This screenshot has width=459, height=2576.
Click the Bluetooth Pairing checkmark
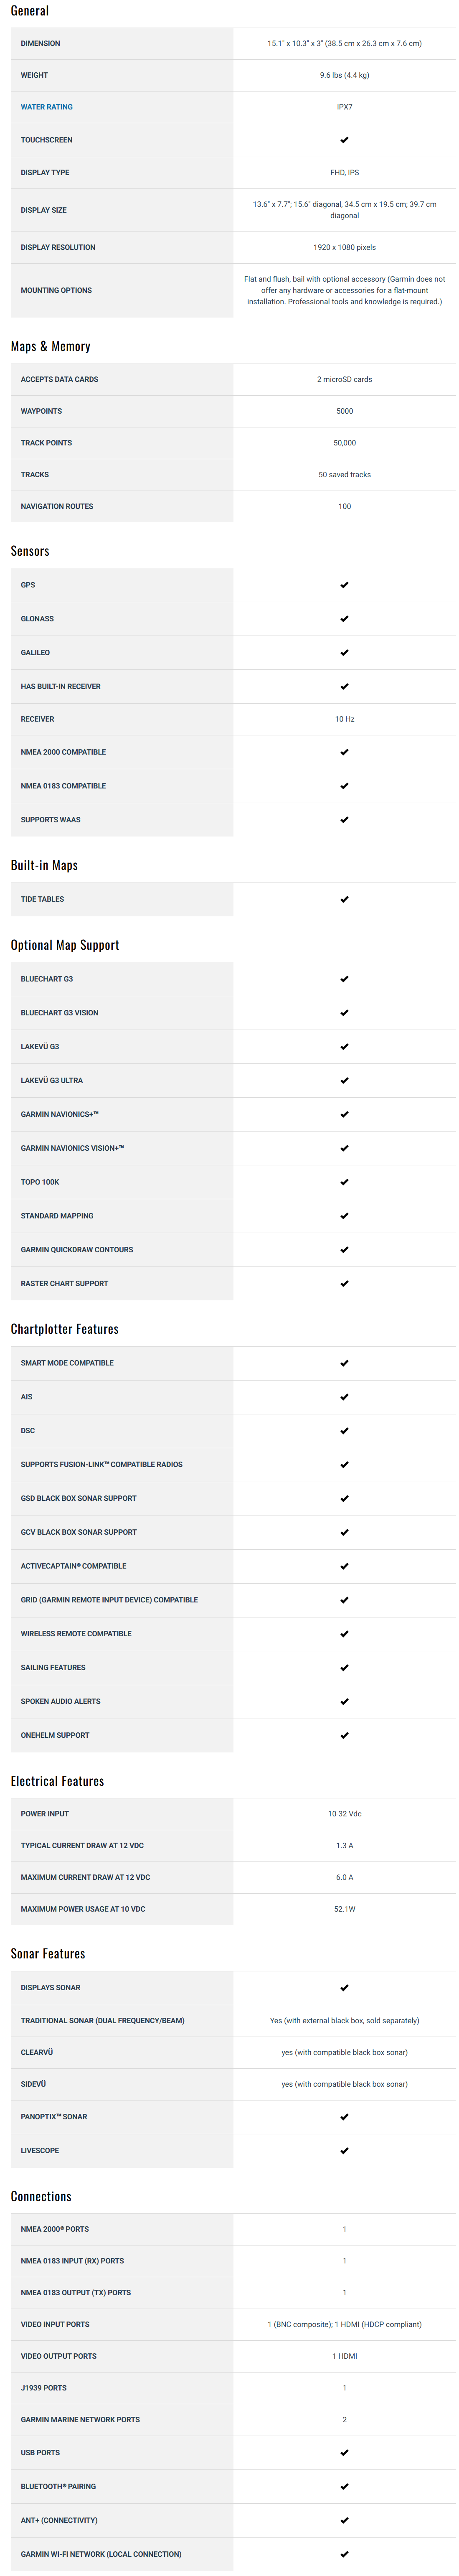344,2486
